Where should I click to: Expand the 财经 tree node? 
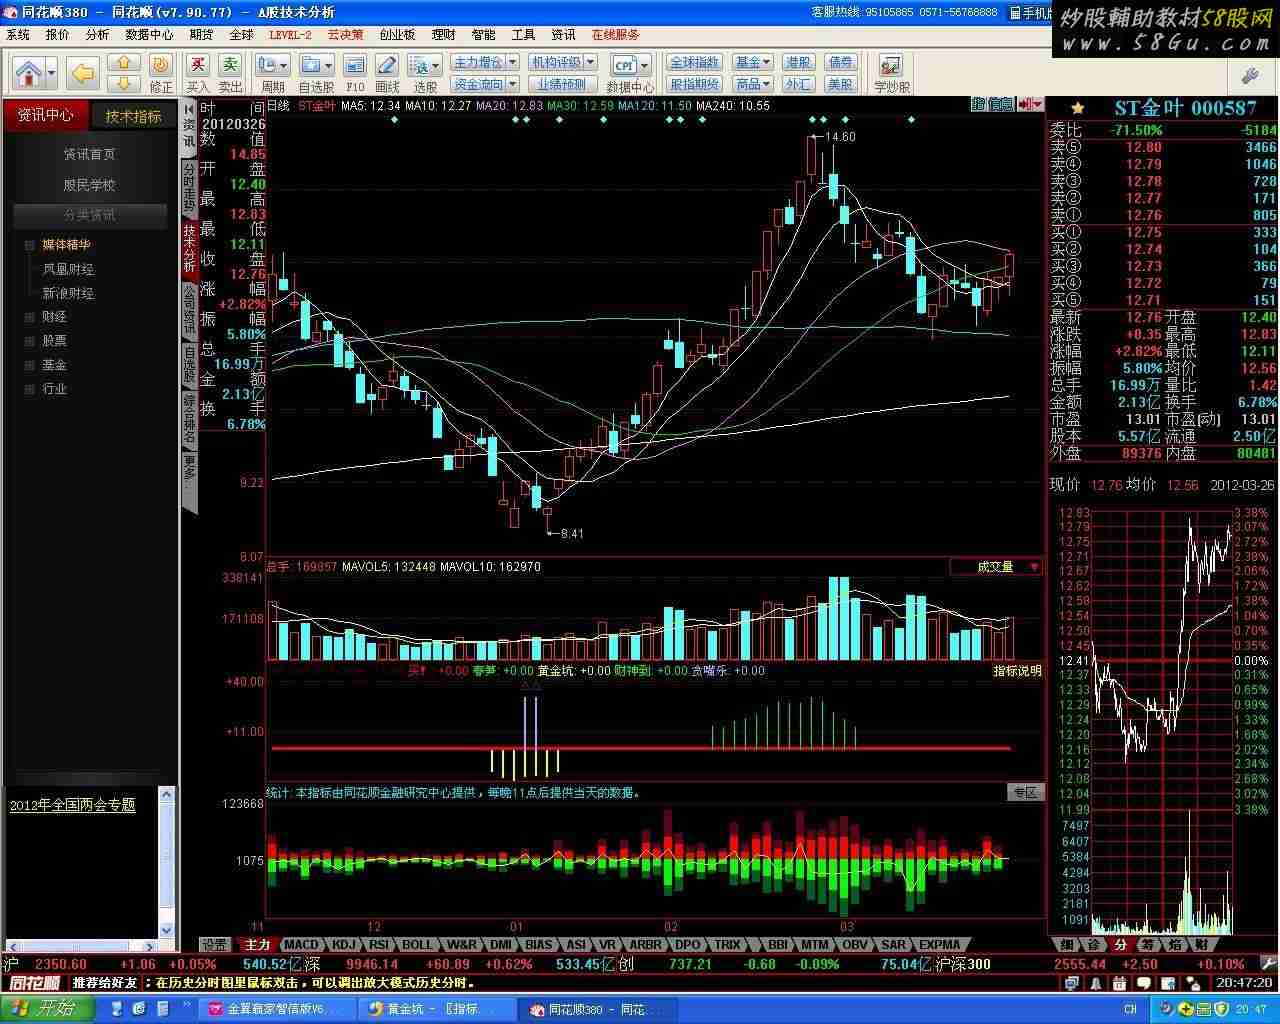tap(30, 317)
